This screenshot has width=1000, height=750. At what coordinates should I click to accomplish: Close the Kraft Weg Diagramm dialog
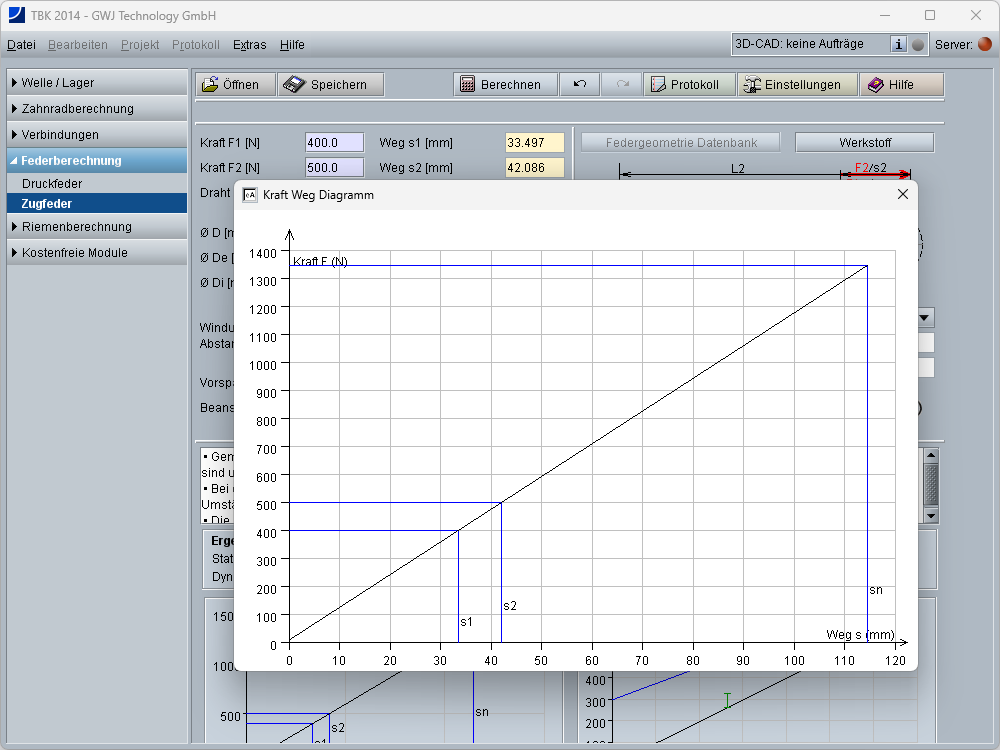tap(903, 194)
